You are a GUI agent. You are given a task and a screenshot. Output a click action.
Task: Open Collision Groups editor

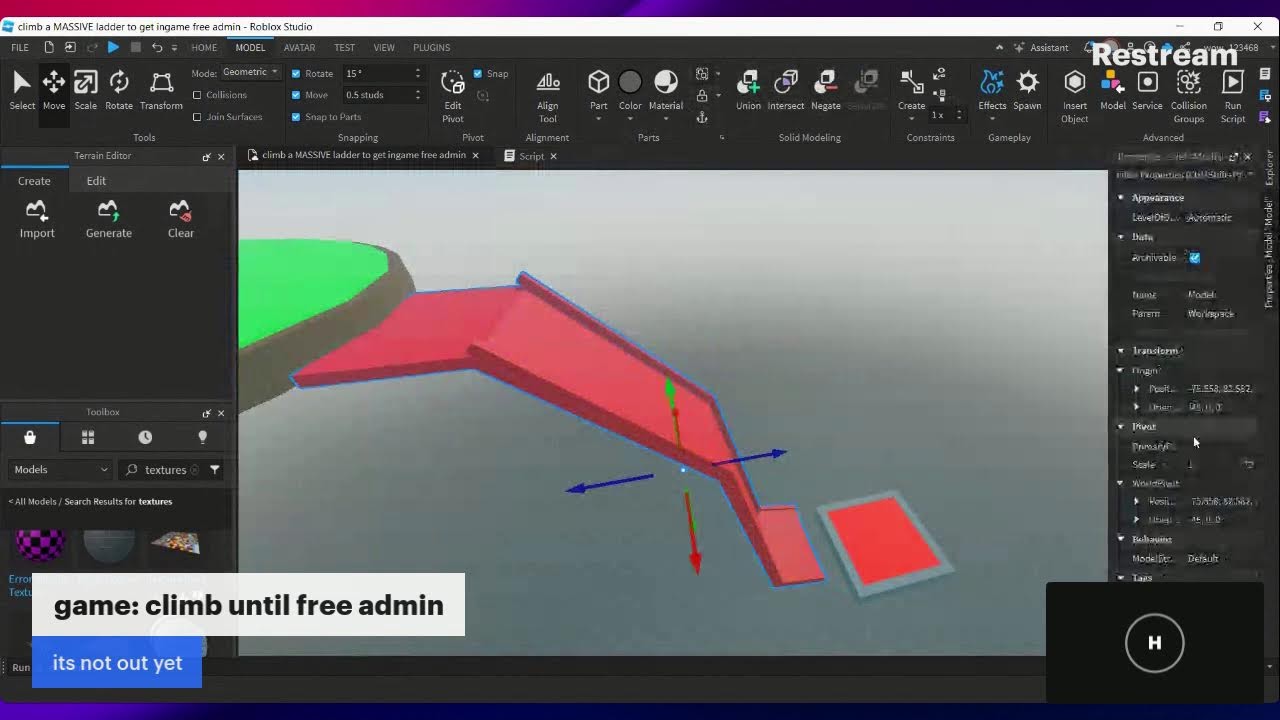[x=1189, y=96]
